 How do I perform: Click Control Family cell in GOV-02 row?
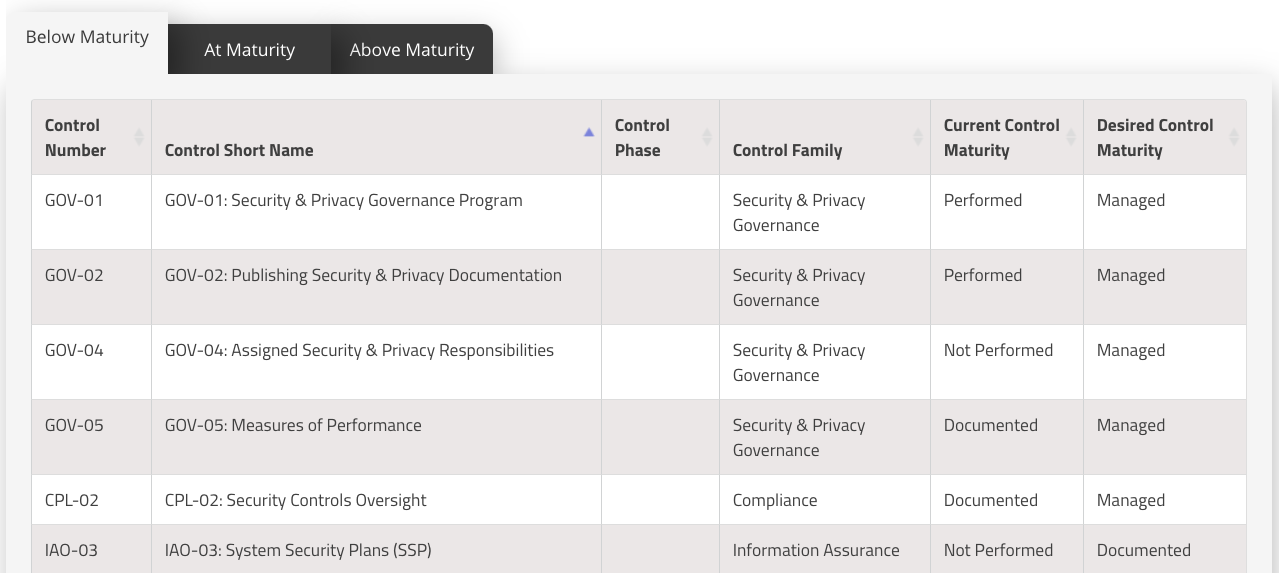pos(825,287)
